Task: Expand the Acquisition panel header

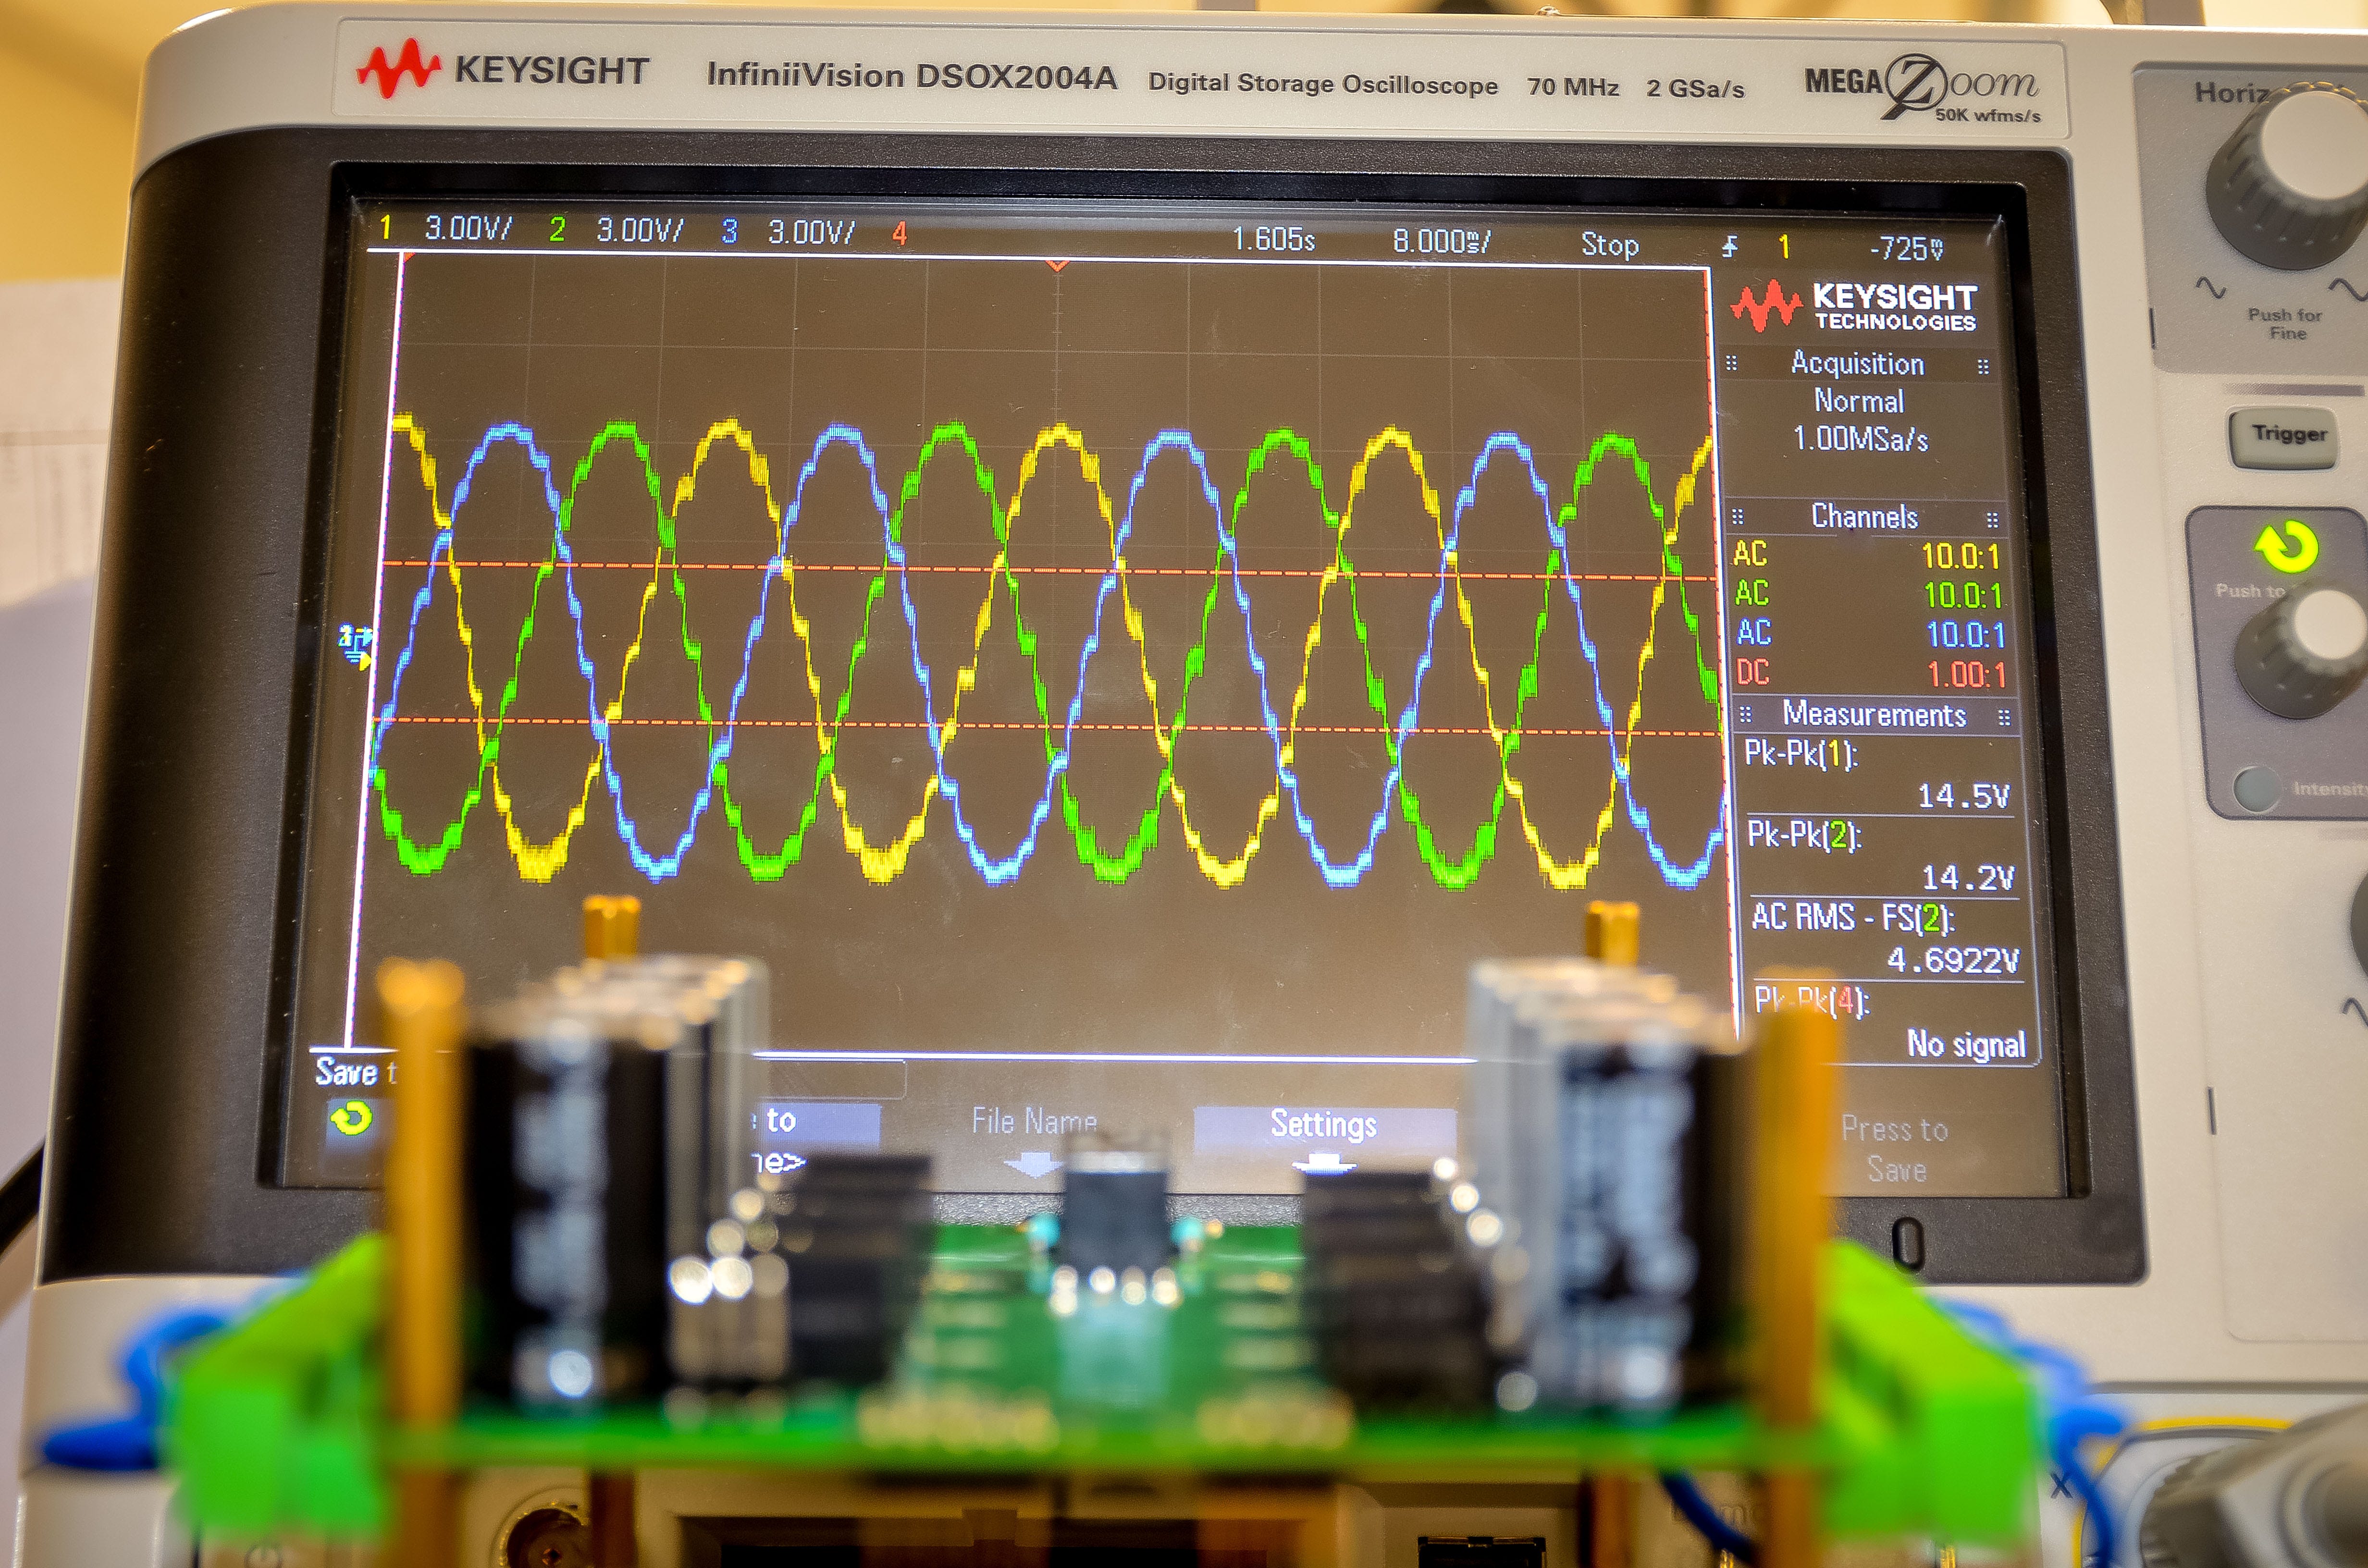Action: (1857, 364)
